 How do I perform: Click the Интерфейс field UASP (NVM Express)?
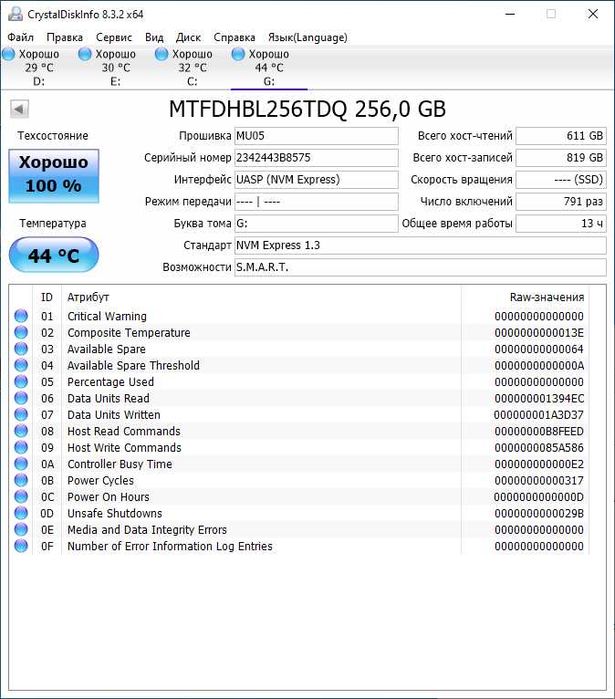[316, 180]
